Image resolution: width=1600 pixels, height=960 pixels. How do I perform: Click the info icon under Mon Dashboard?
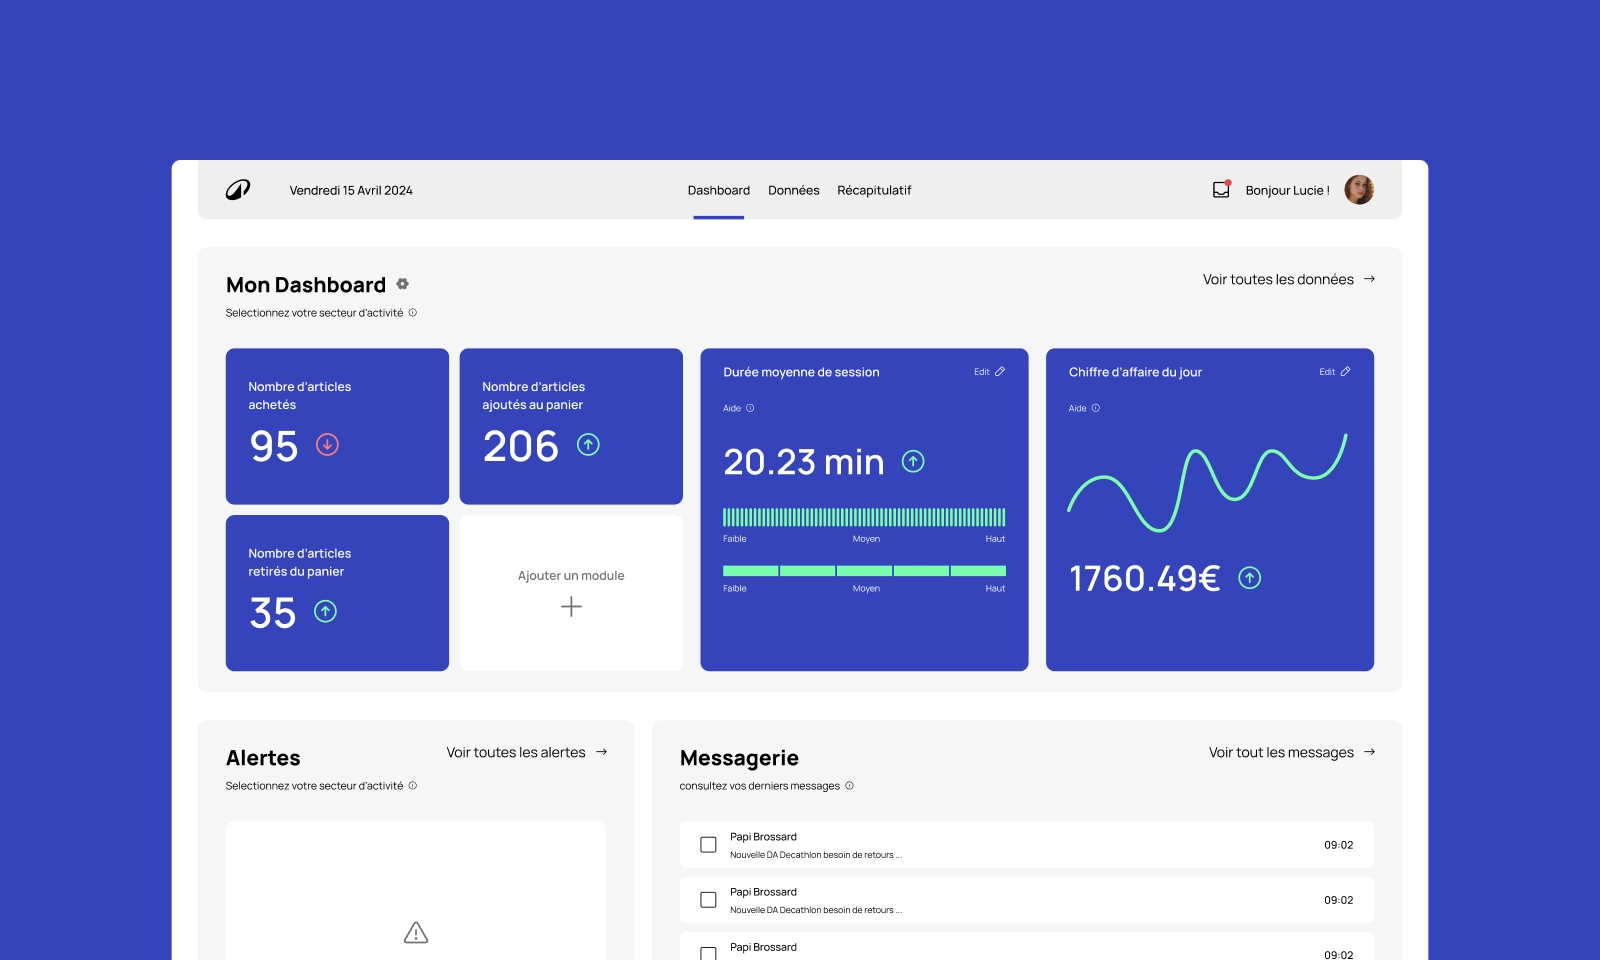[x=413, y=313]
